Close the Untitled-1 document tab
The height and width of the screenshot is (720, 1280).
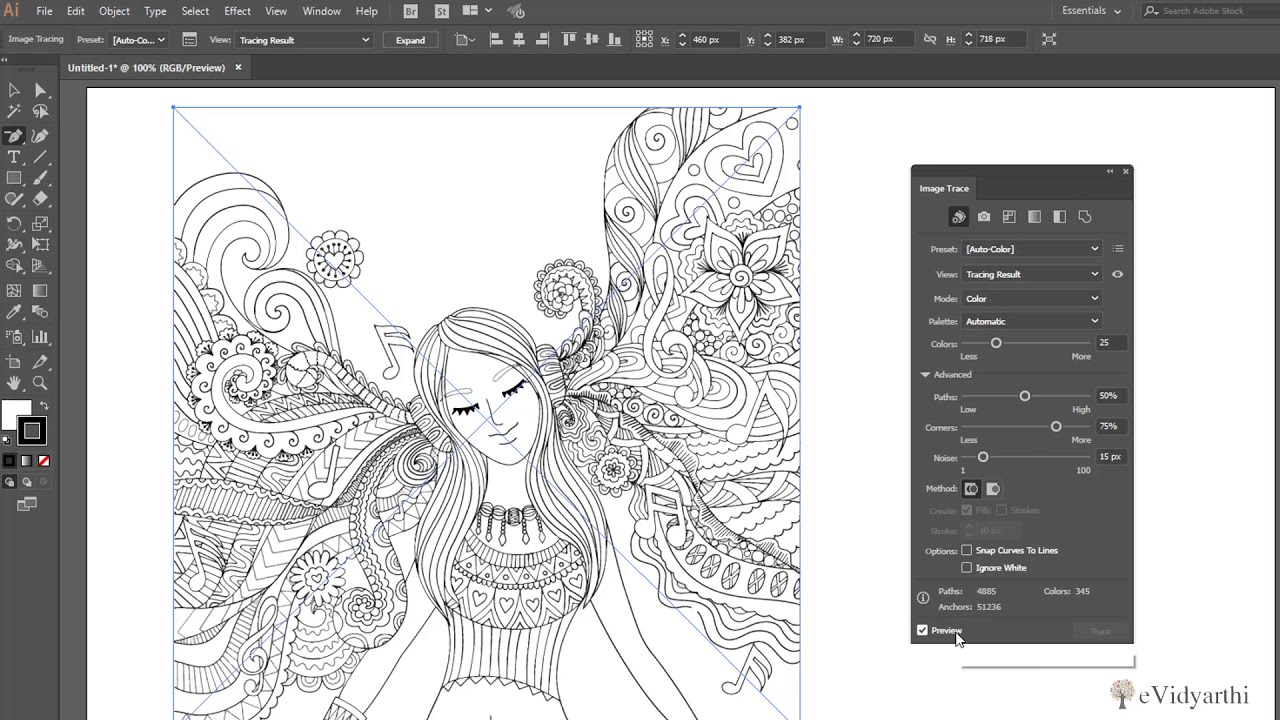(238, 68)
